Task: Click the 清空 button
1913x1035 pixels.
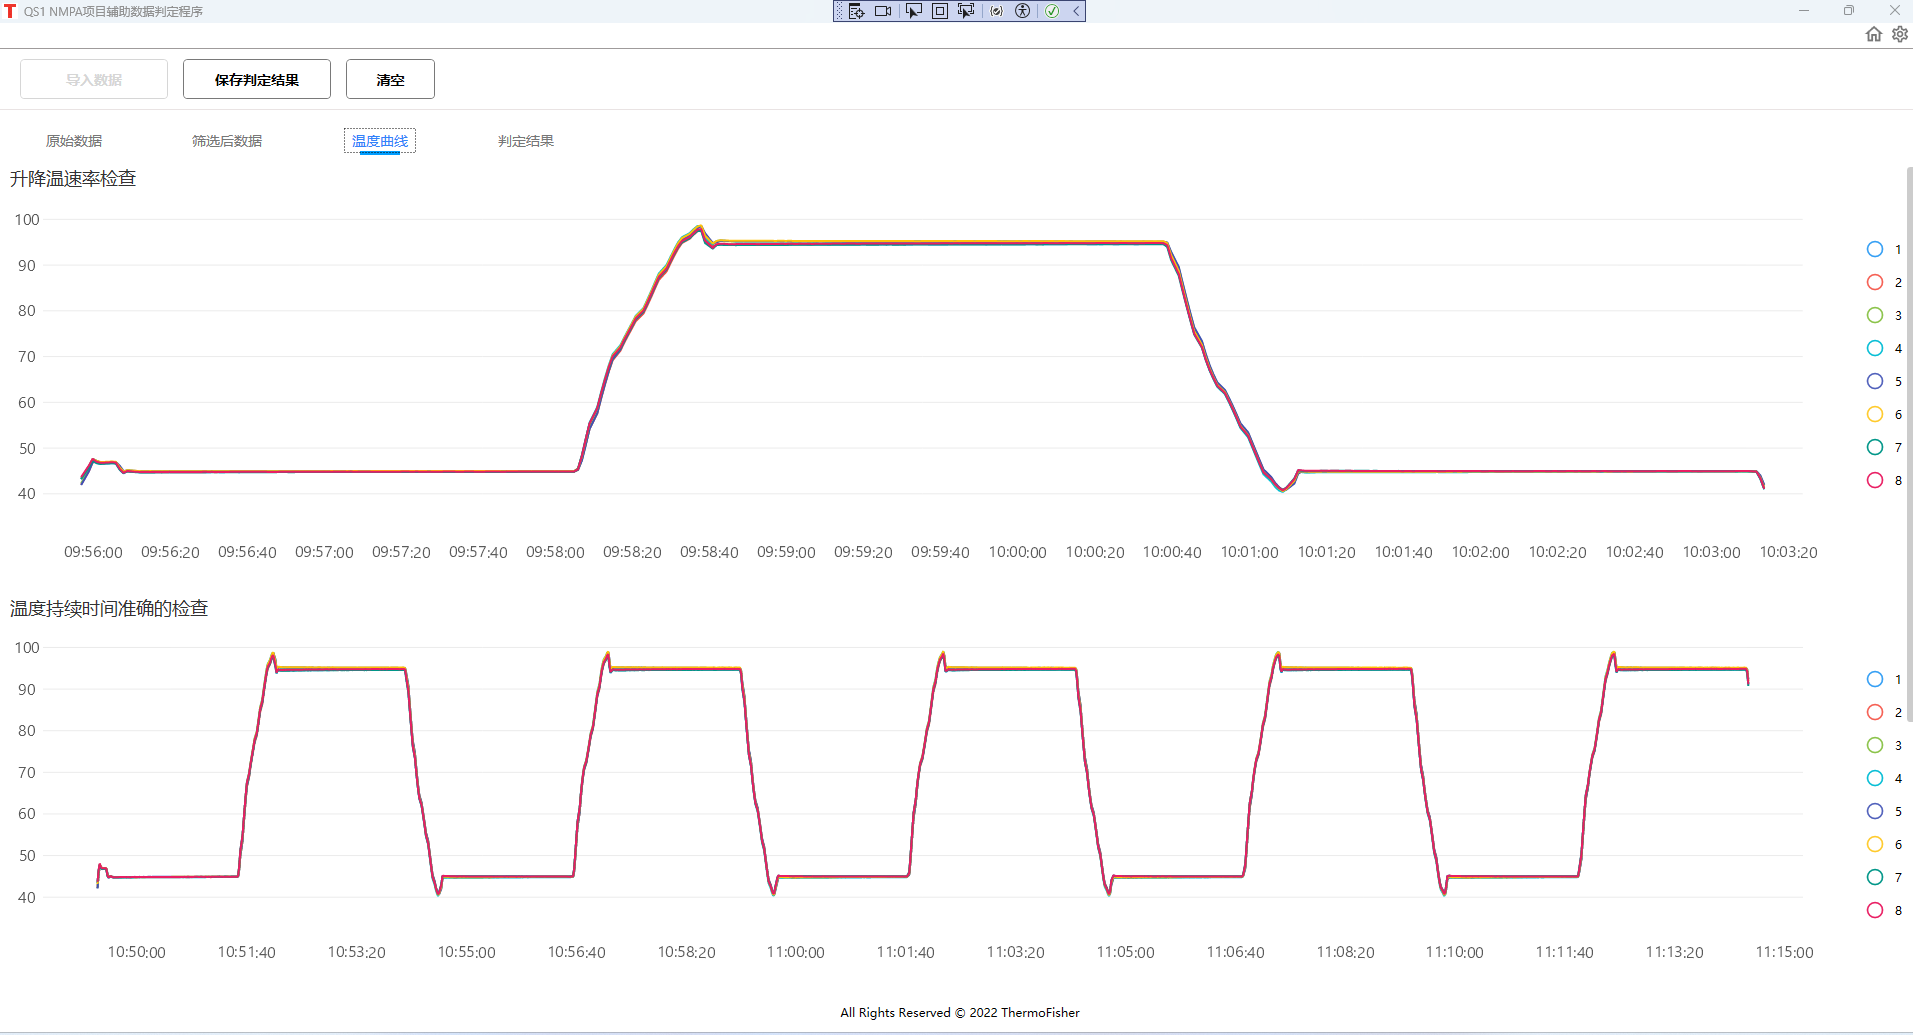Action: coord(390,79)
